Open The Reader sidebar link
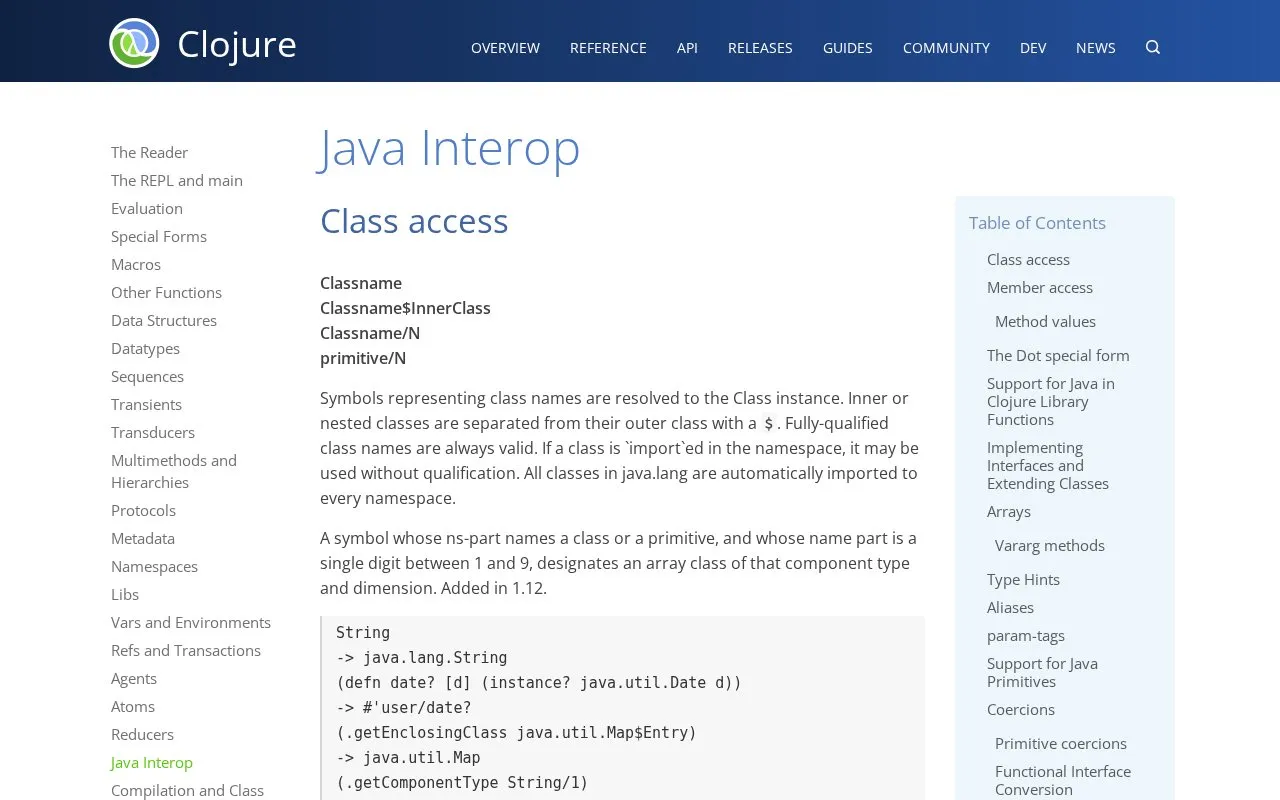Screen dimensions: 1280x800 click(149, 152)
